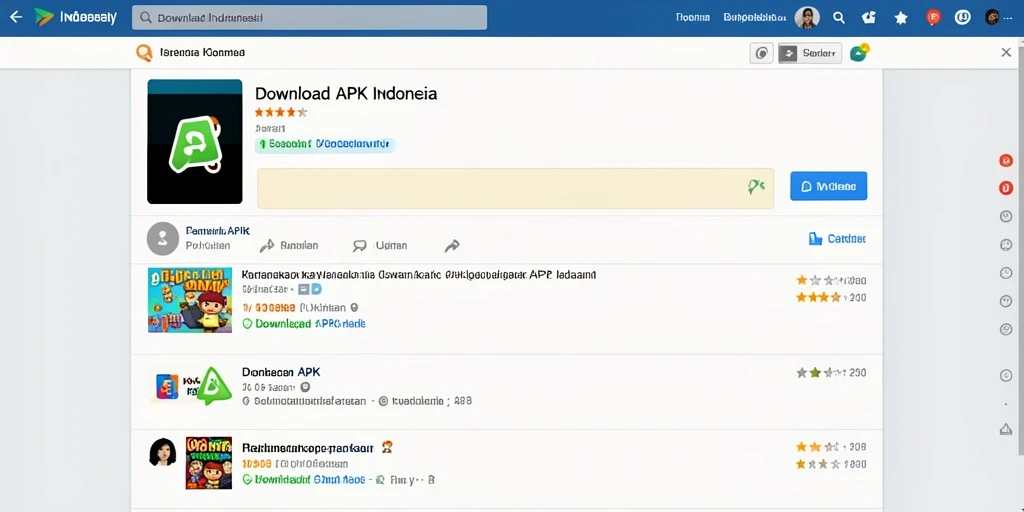Click the triangle icon at bottom of right sidebar
Viewport: 1024px width, 512px height.
pyautogui.click(x=1006, y=429)
